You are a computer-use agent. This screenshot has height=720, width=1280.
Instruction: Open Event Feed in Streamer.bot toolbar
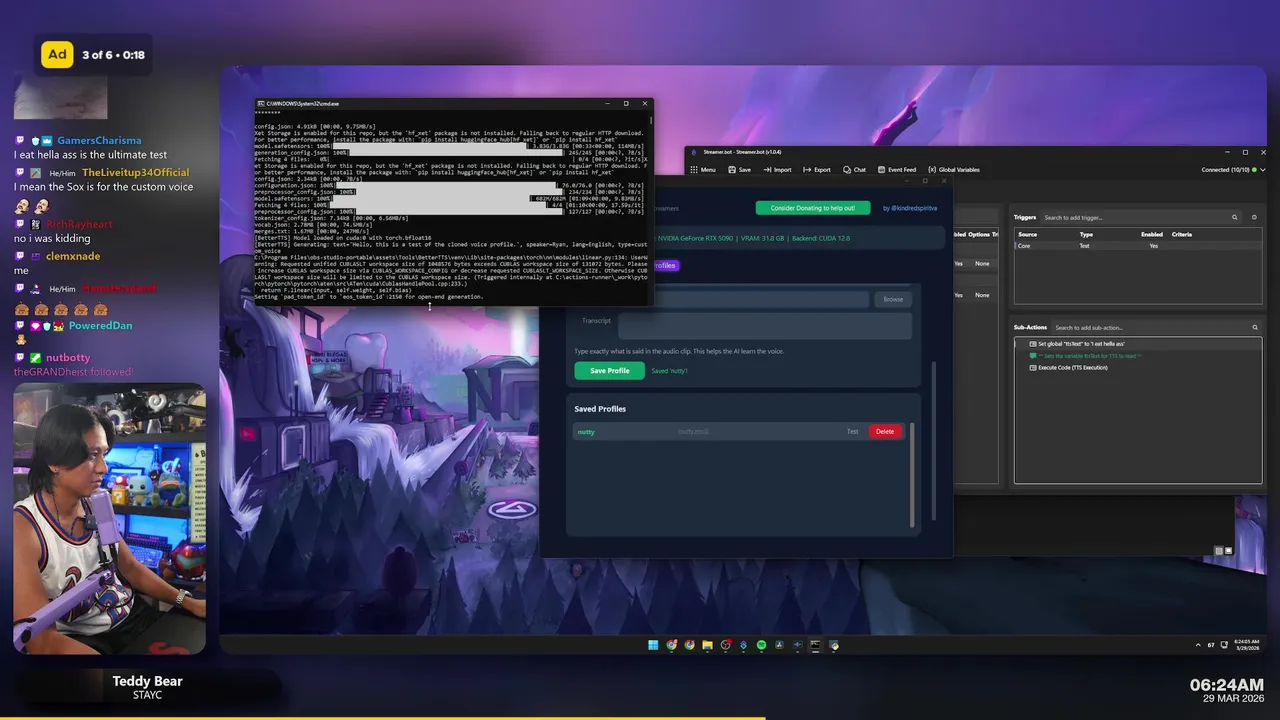pos(897,169)
